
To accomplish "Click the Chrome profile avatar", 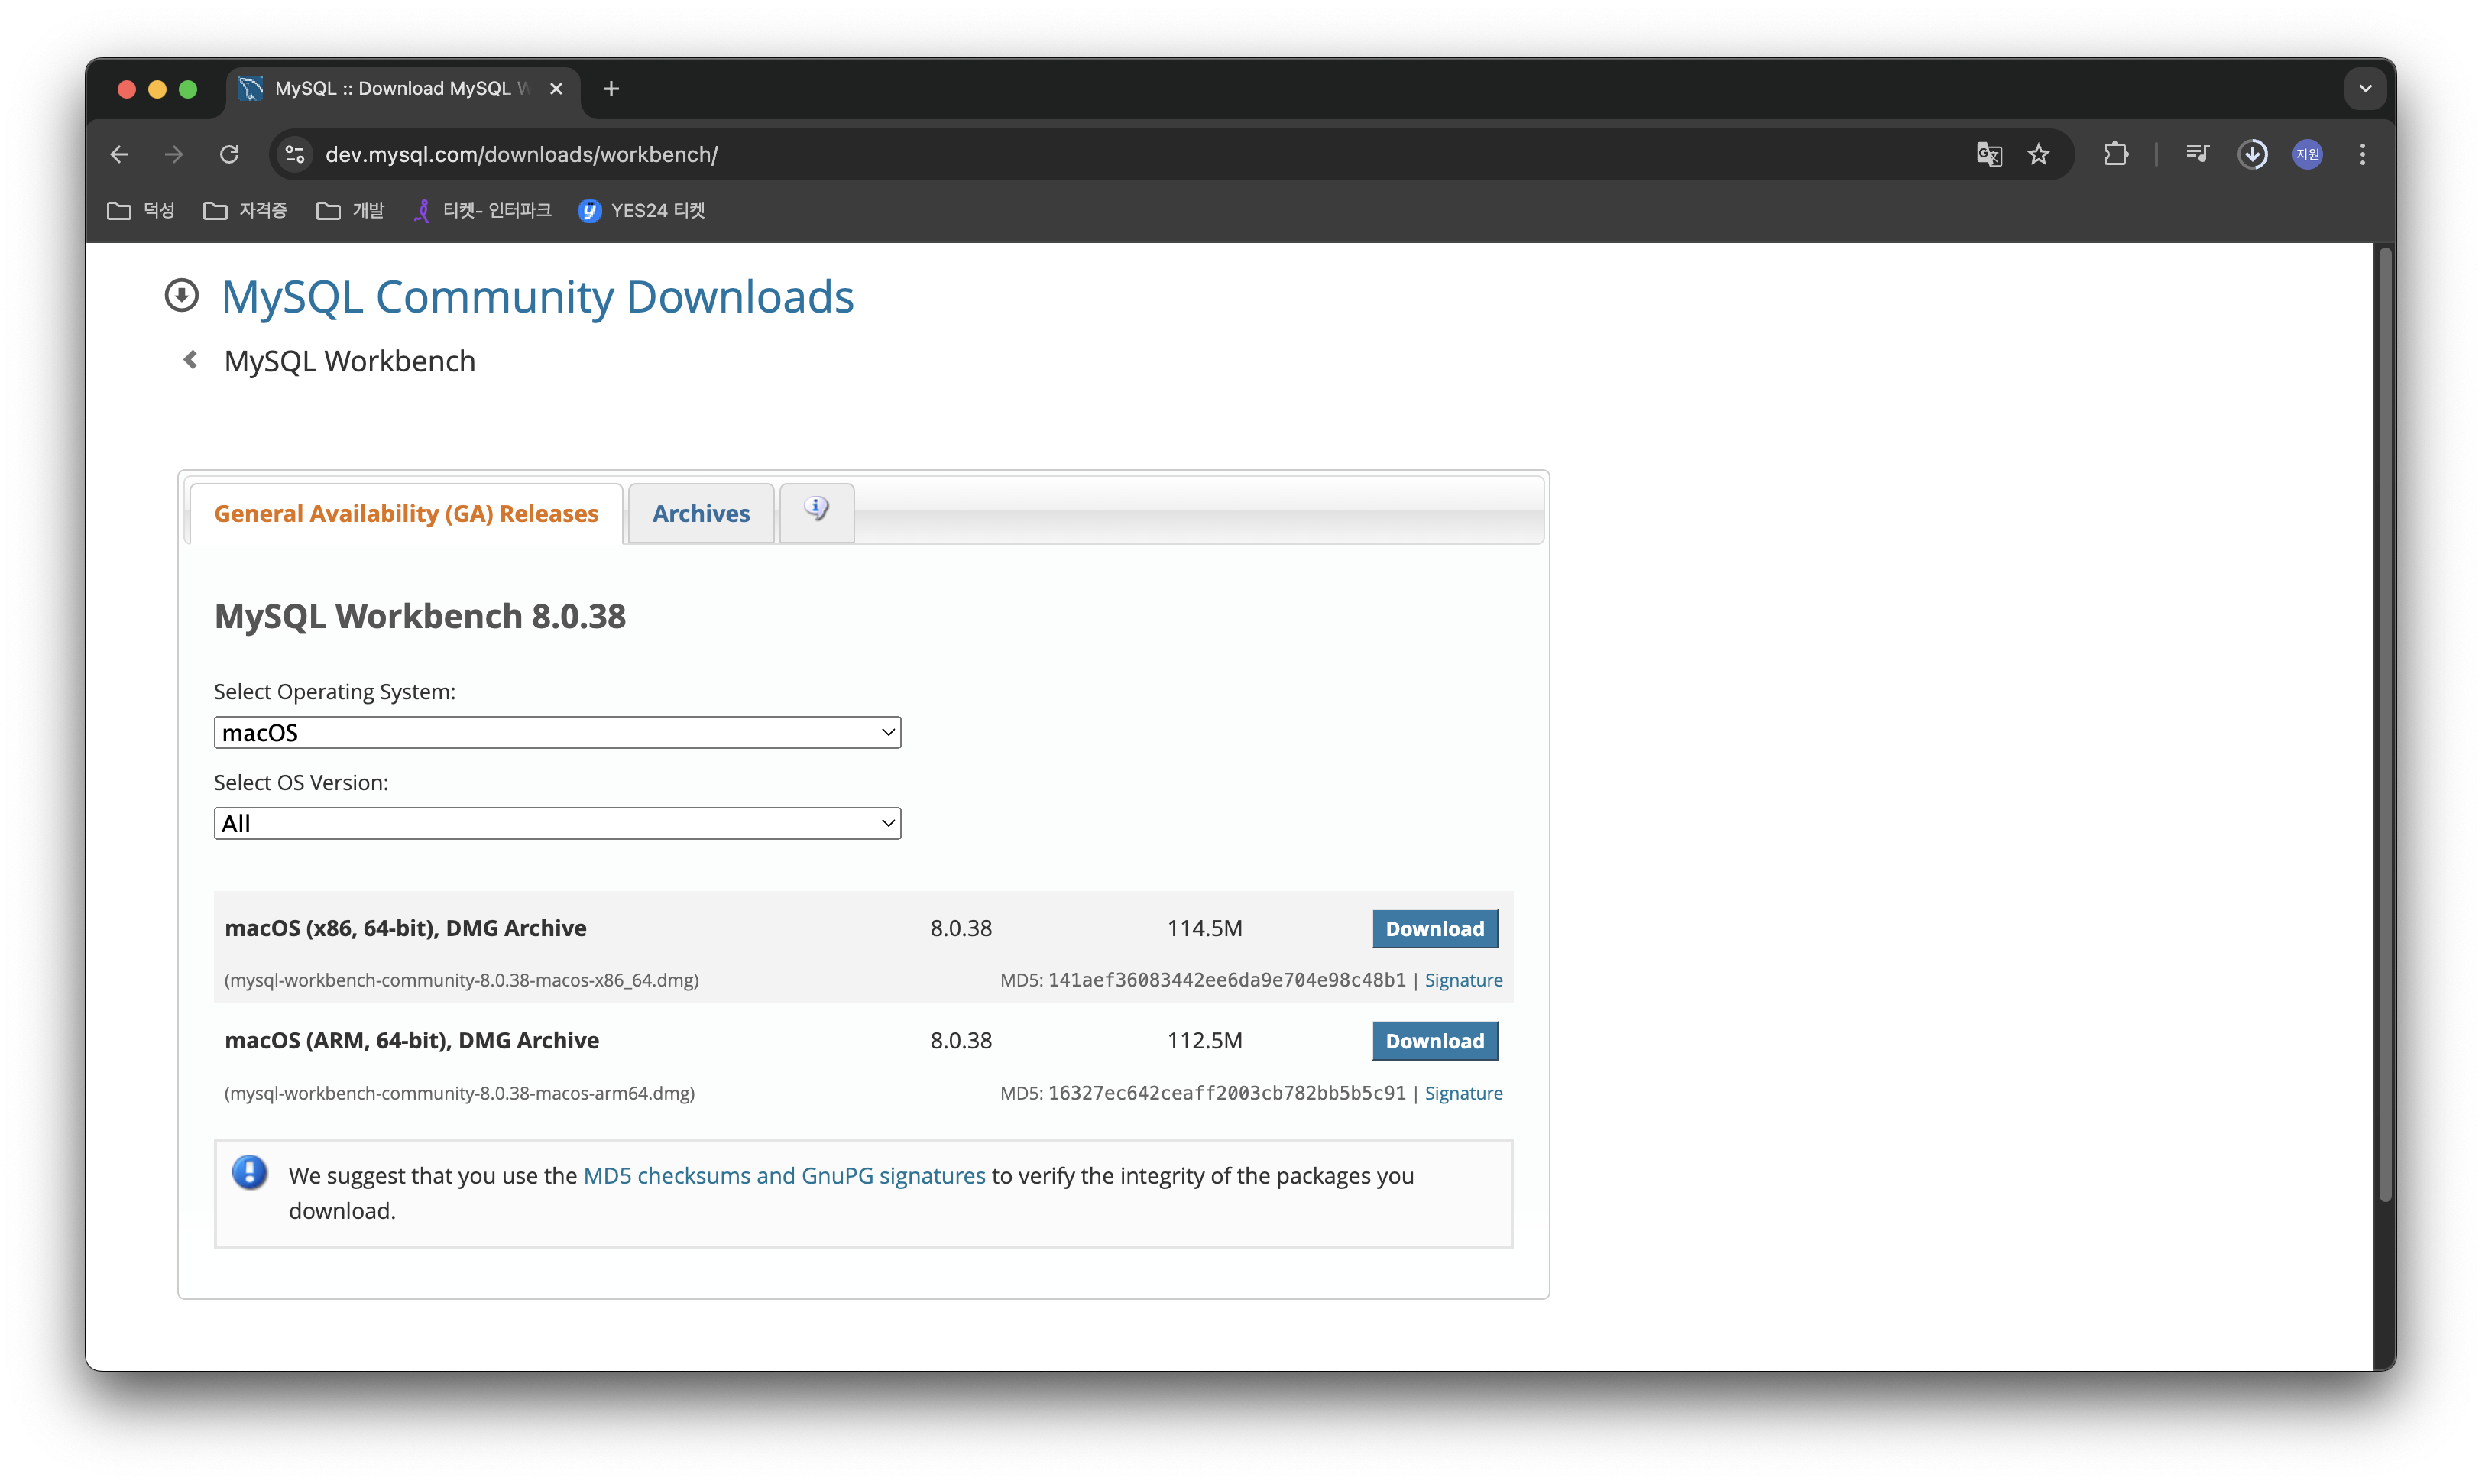I will tap(2307, 154).
